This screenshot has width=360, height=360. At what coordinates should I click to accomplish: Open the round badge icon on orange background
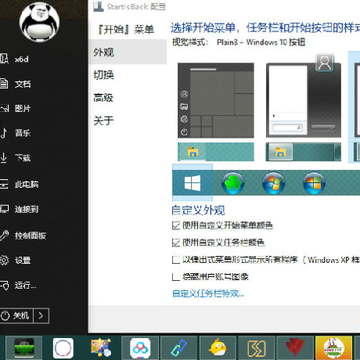pos(334,348)
